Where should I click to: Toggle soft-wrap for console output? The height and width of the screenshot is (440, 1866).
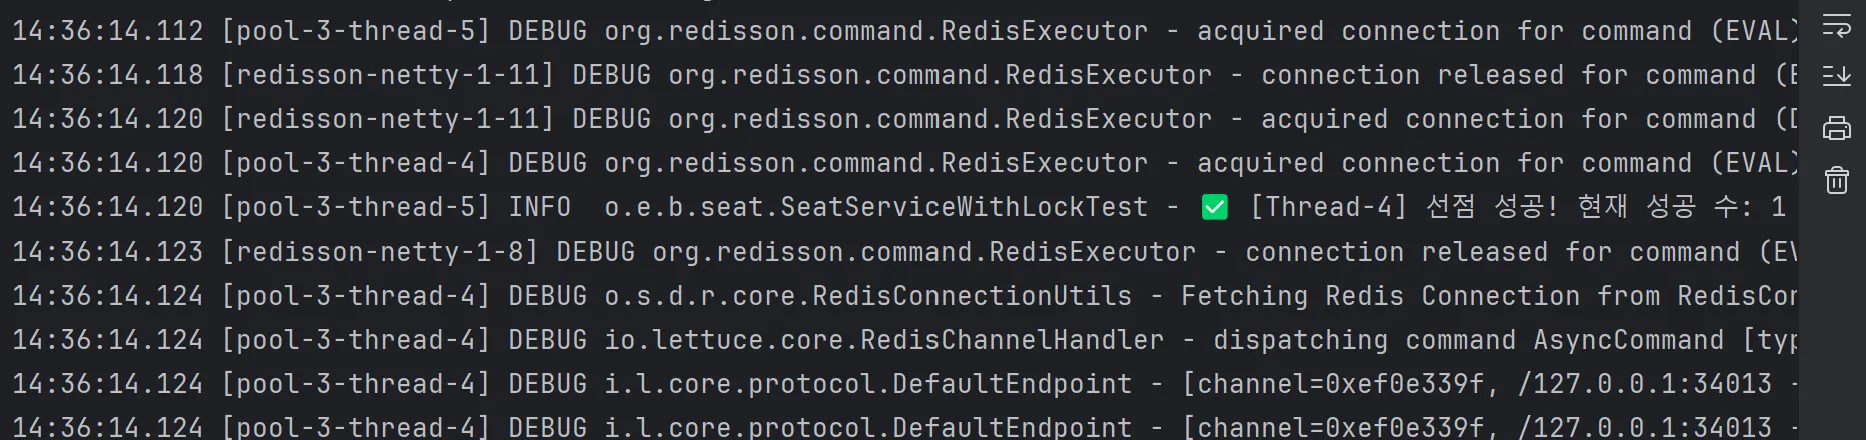coord(1836,26)
